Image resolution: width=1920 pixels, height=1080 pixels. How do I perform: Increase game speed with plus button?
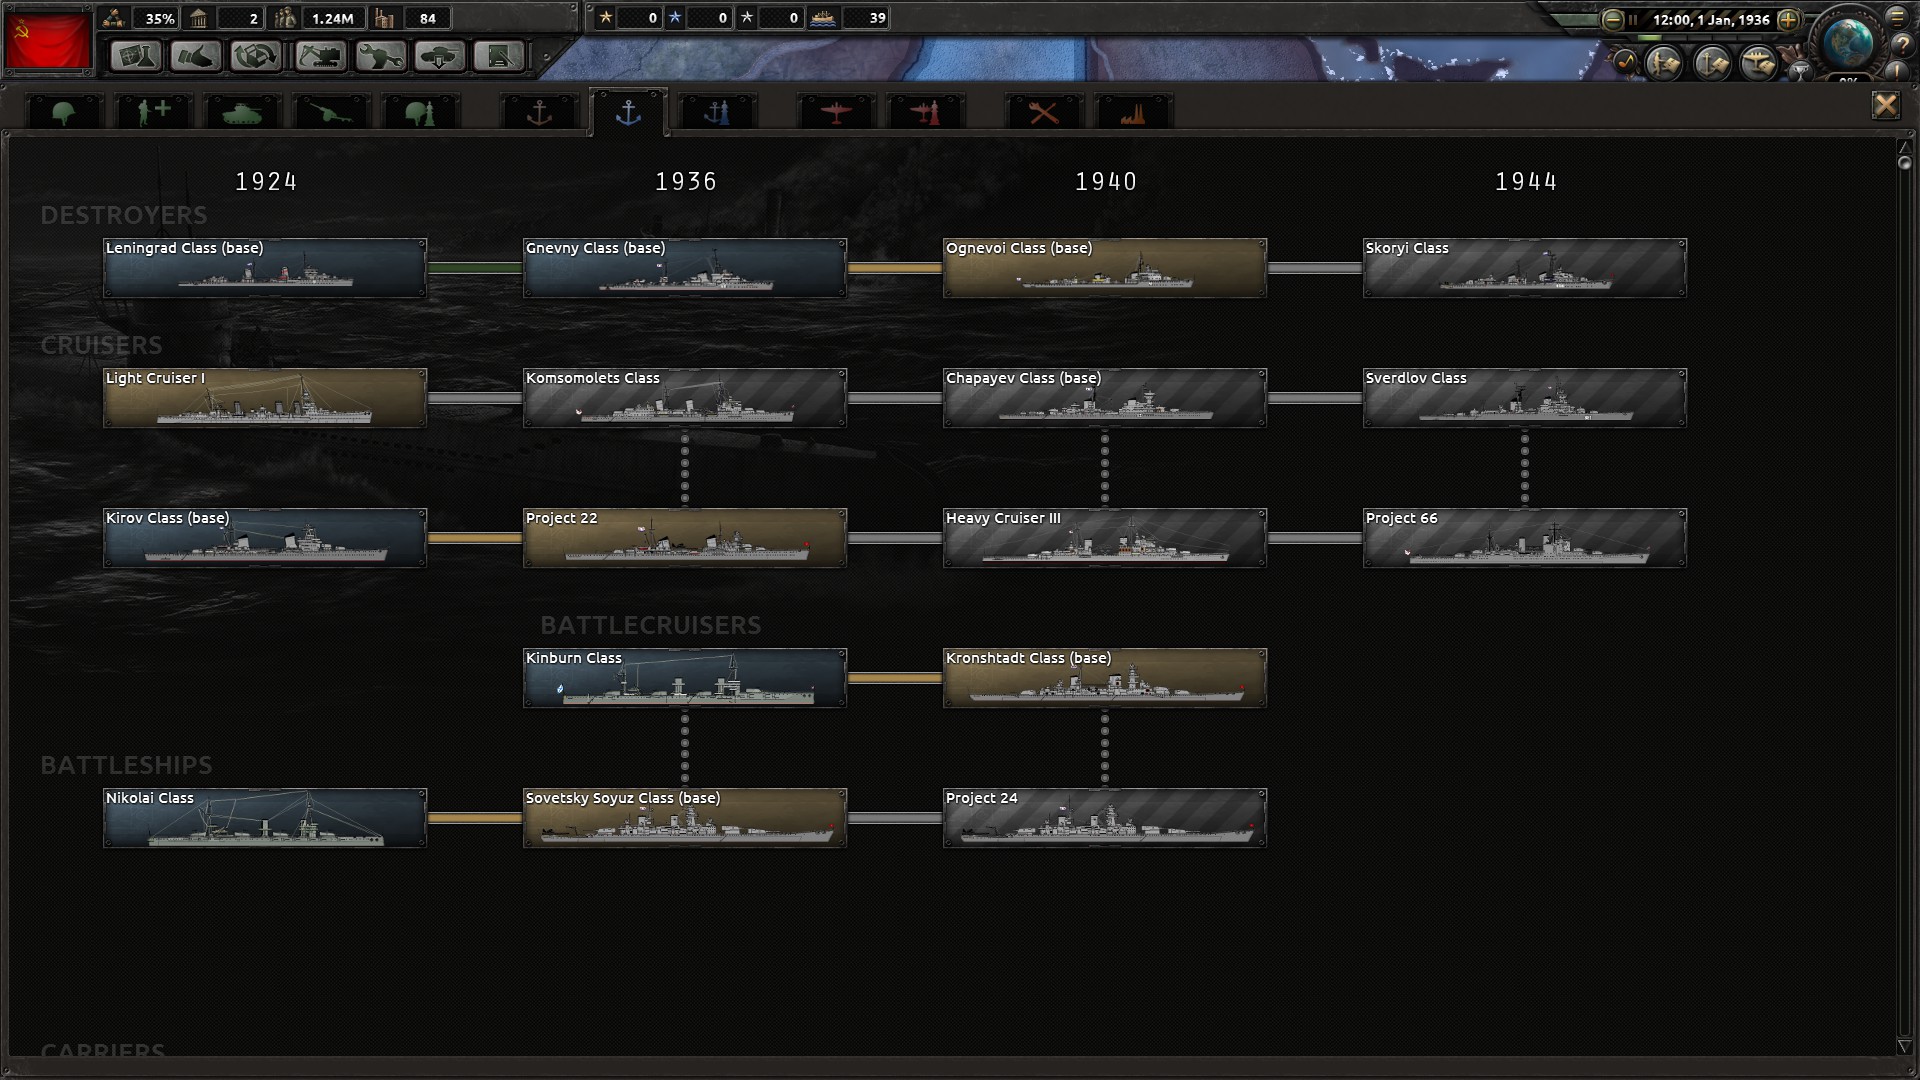tap(1788, 20)
